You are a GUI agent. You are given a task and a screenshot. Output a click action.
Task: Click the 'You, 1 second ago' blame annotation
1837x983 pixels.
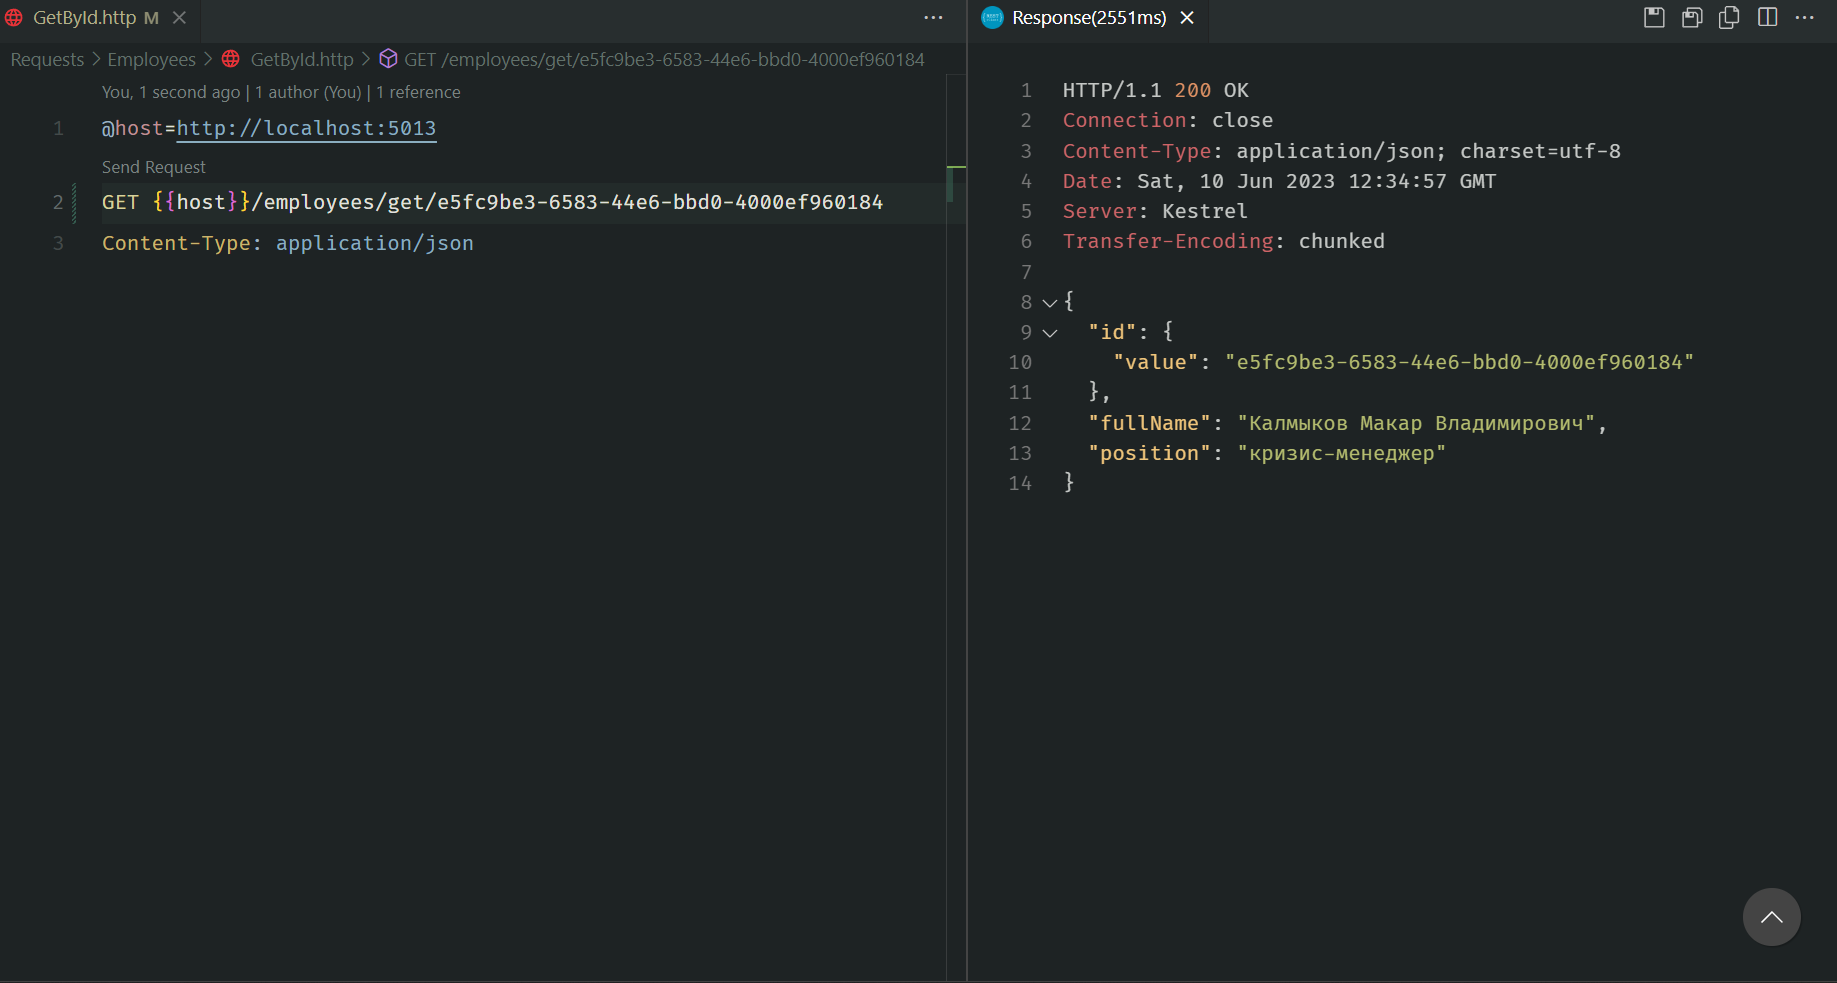pos(171,92)
